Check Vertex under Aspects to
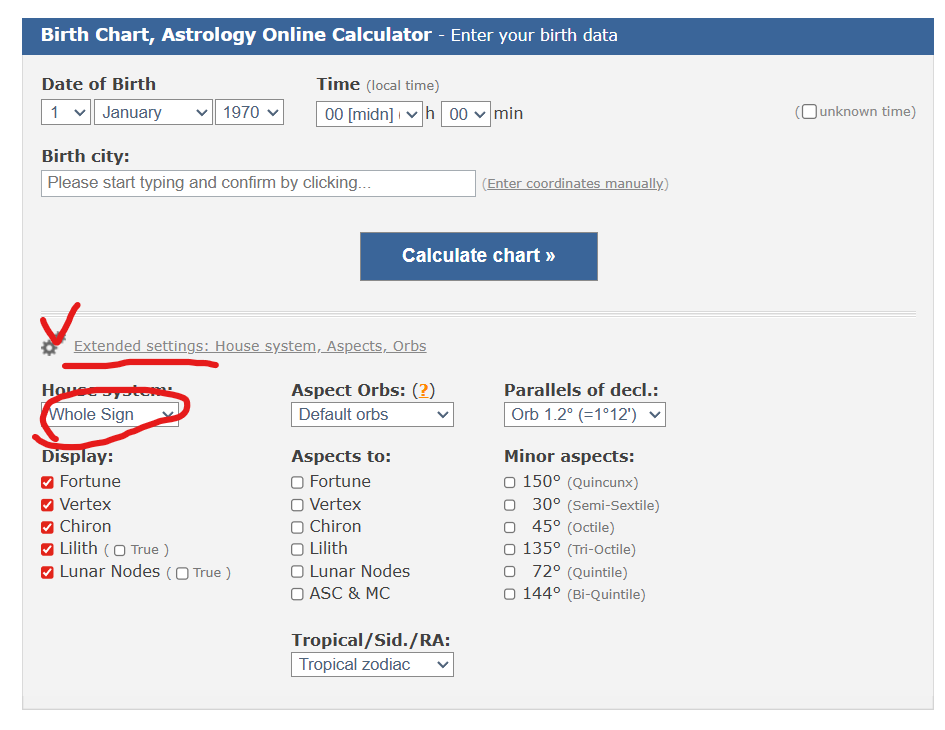 point(297,505)
